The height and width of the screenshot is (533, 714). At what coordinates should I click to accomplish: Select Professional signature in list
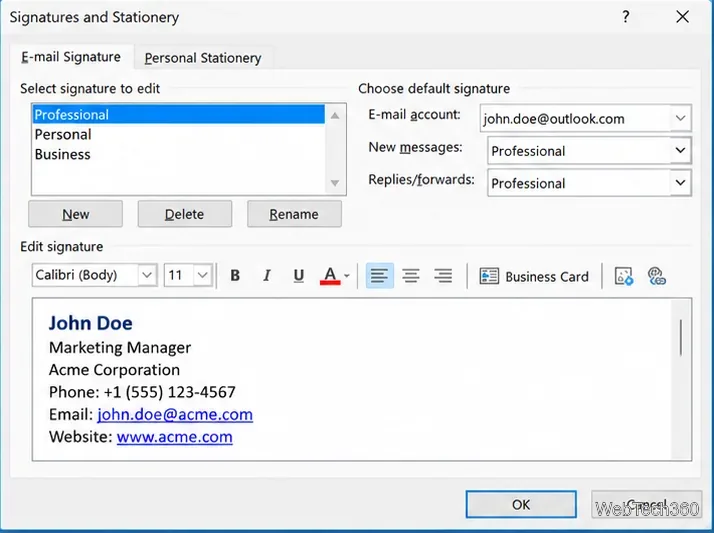tap(178, 114)
